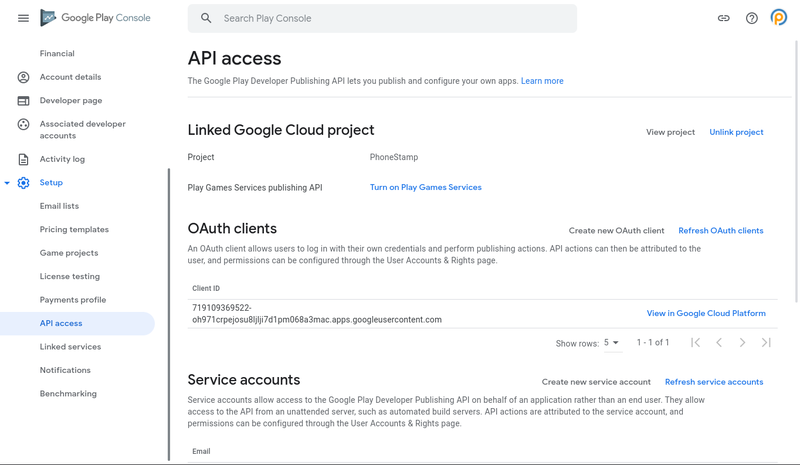Click Create new OAuth client
This screenshot has width=800, height=465.
point(616,231)
